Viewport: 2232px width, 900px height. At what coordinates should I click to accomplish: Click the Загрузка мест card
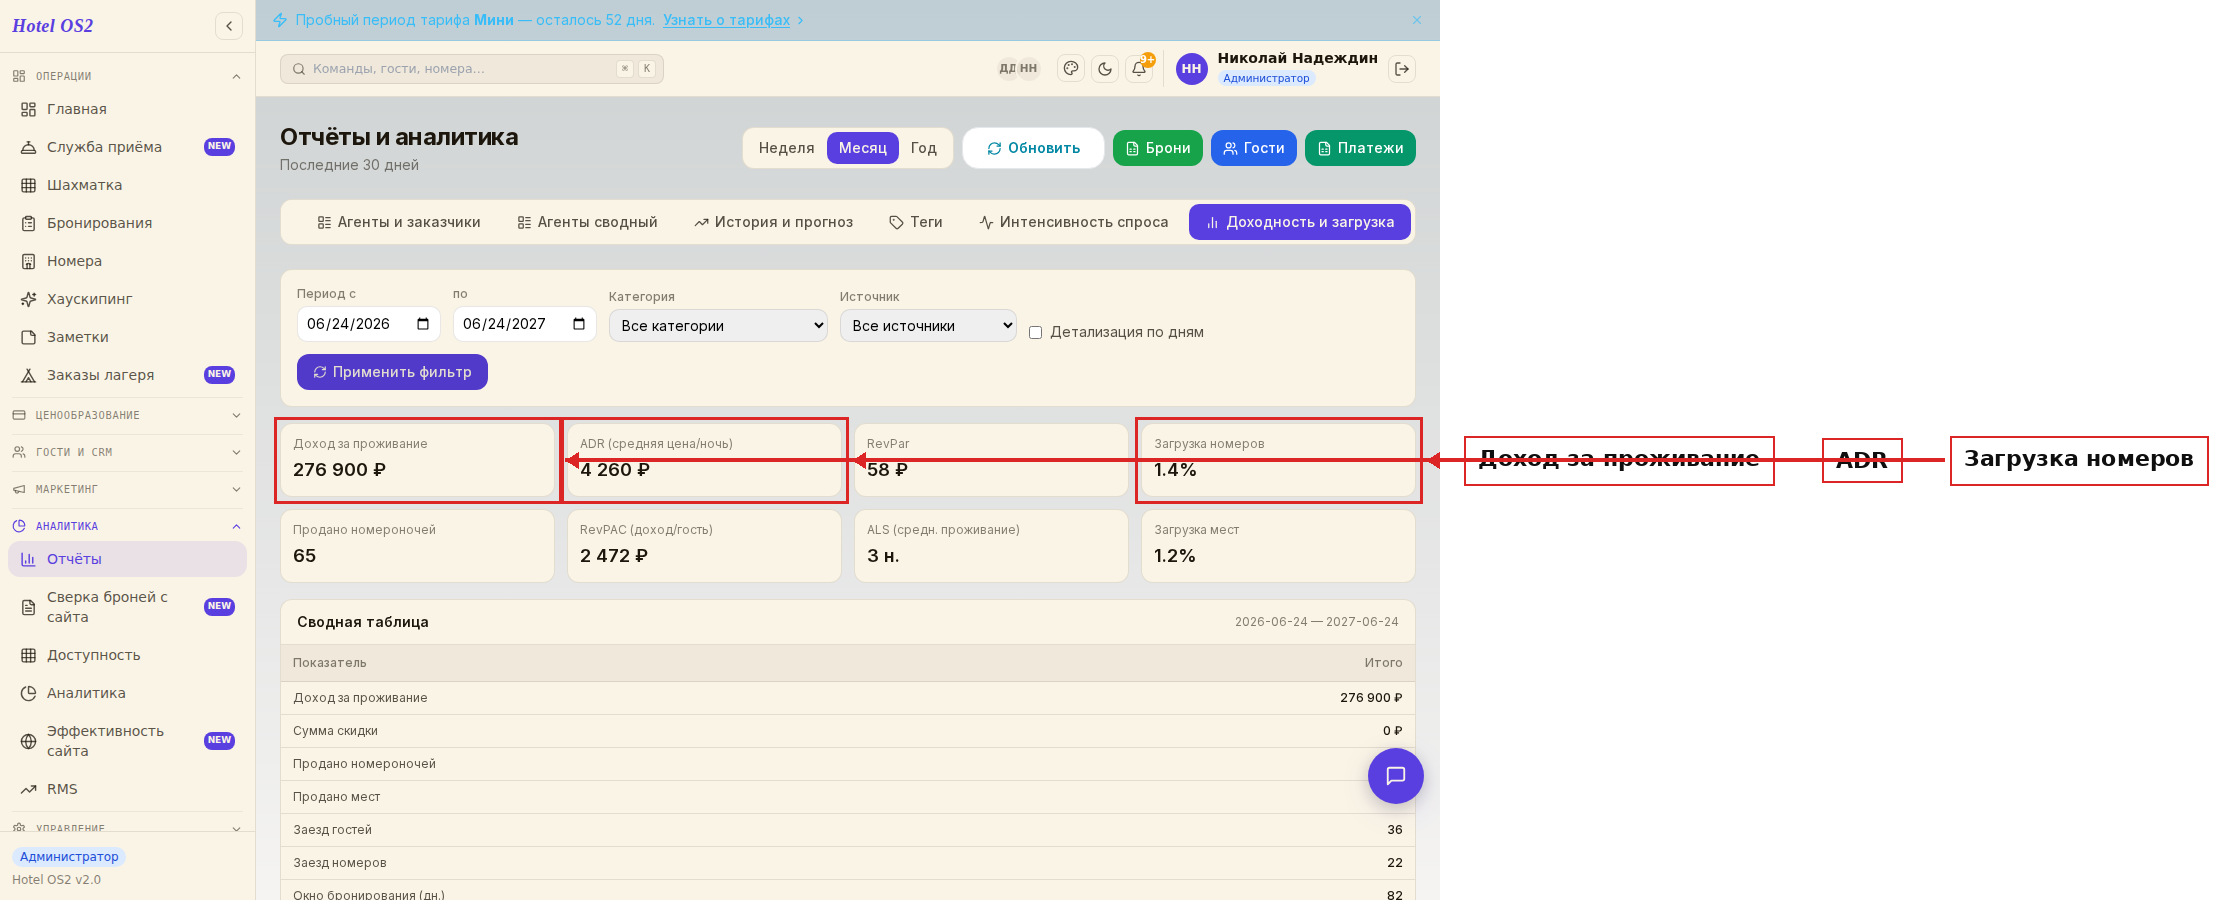pyautogui.click(x=1278, y=546)
